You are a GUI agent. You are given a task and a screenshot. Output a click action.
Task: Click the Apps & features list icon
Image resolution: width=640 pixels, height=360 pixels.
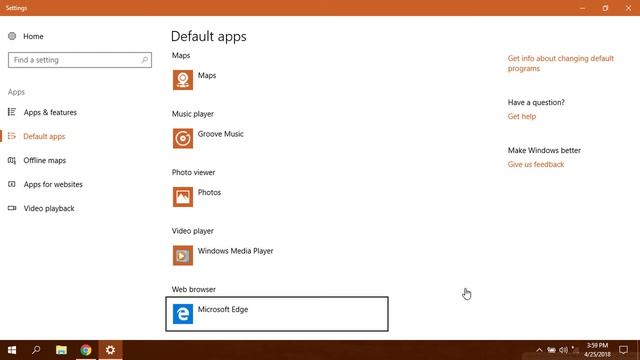point(12,112)
